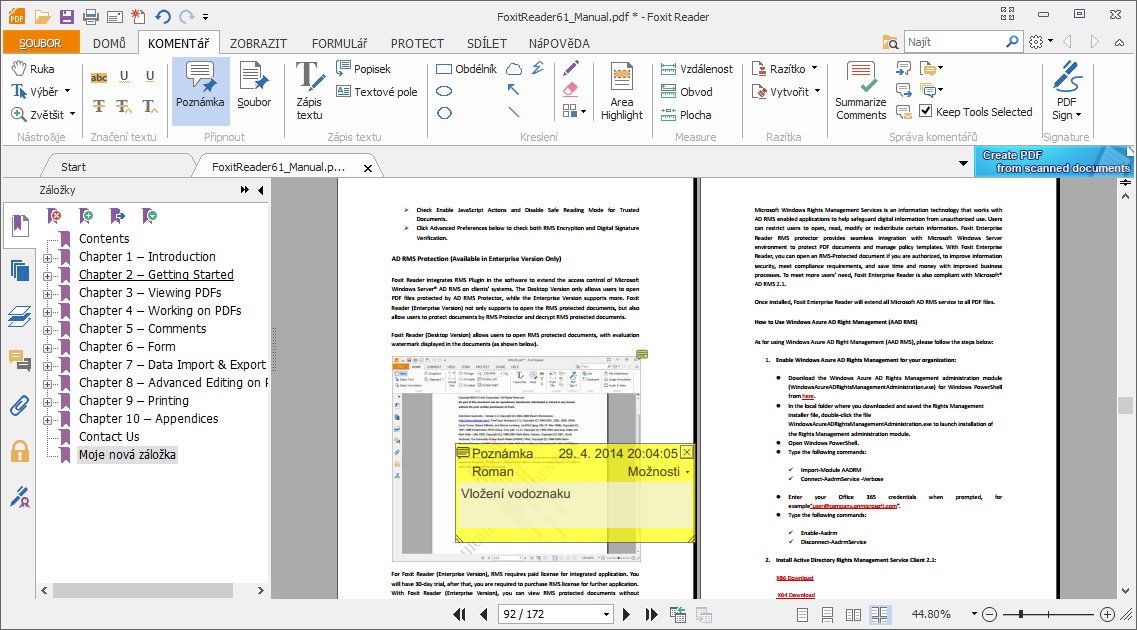
Task: Expand the Chapter 5 – Comments bookmark
Action: (x=47, y=330)
